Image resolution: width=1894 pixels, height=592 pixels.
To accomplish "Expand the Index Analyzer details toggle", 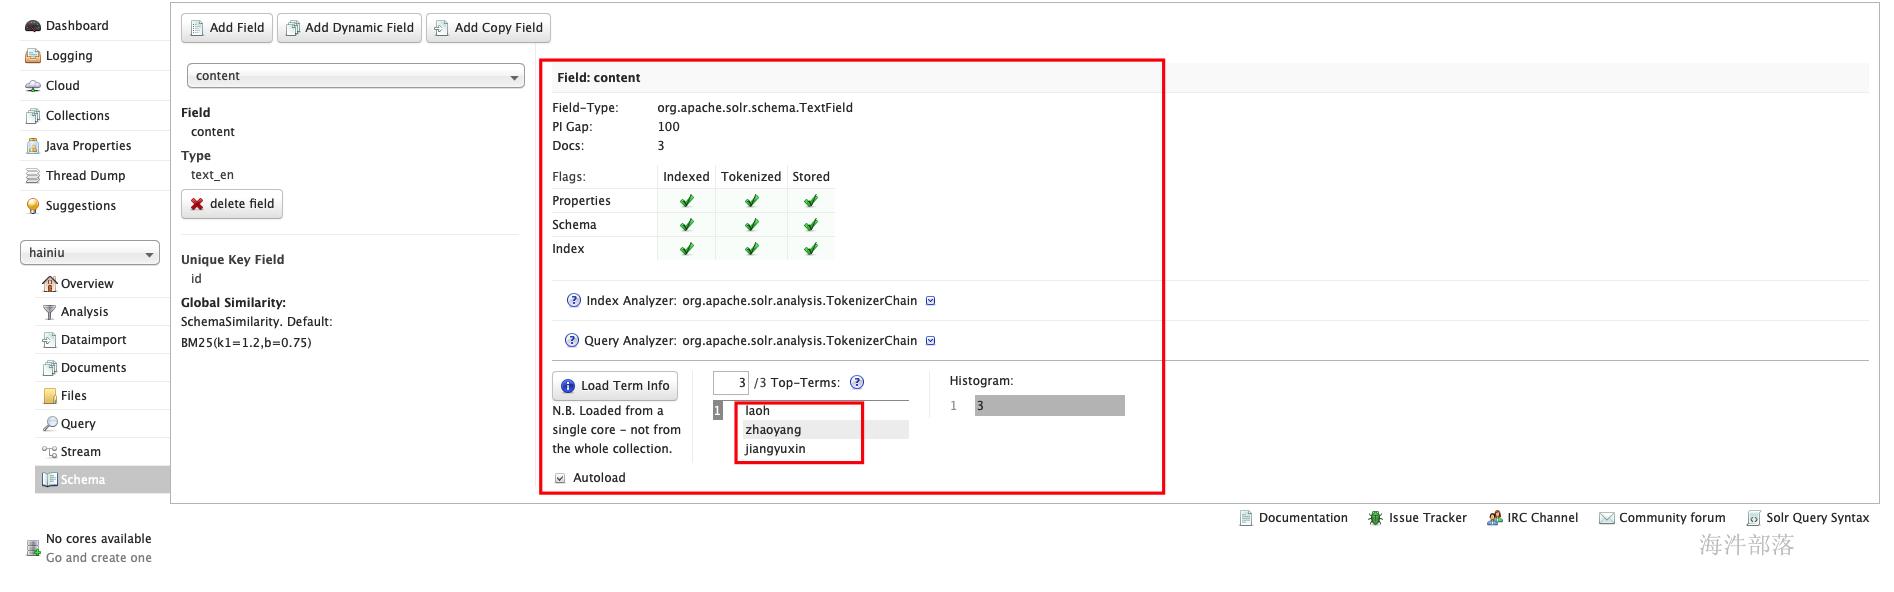I will [x=931, y=301].
